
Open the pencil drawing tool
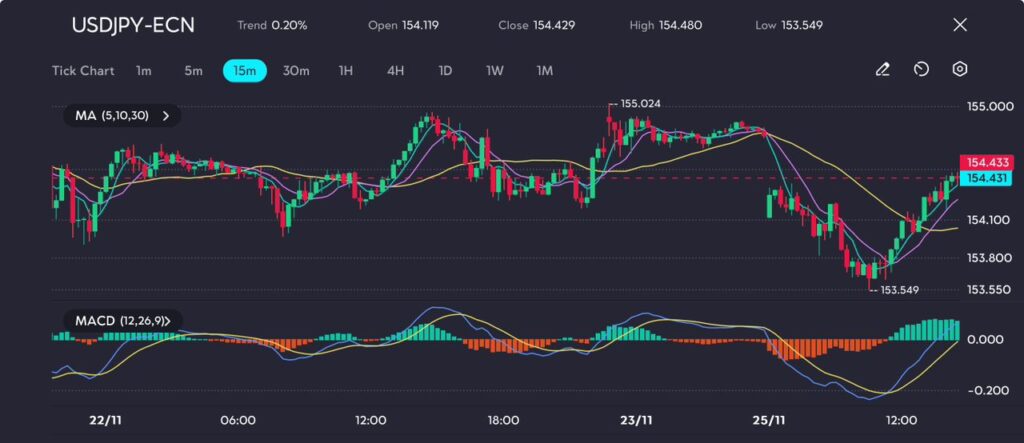point(882,70)
